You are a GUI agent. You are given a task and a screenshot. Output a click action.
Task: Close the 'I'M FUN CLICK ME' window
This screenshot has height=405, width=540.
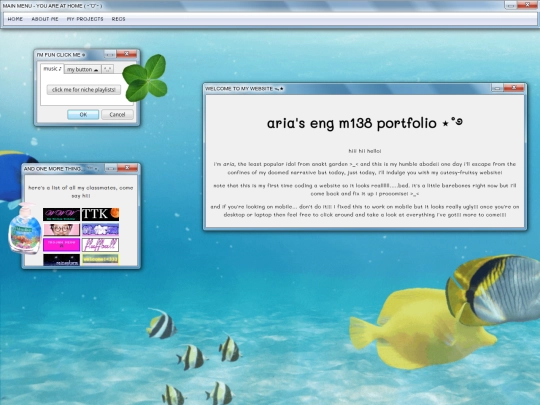point(126,54)
